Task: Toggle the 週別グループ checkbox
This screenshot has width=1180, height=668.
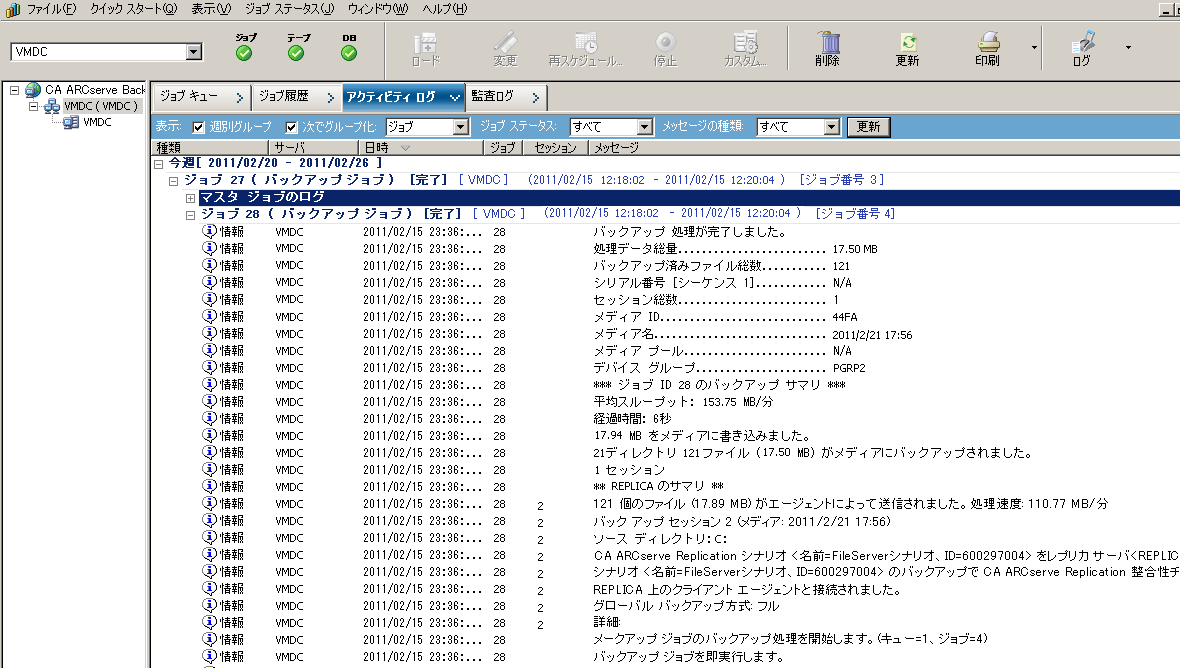Action: click(x=199, y=127)
